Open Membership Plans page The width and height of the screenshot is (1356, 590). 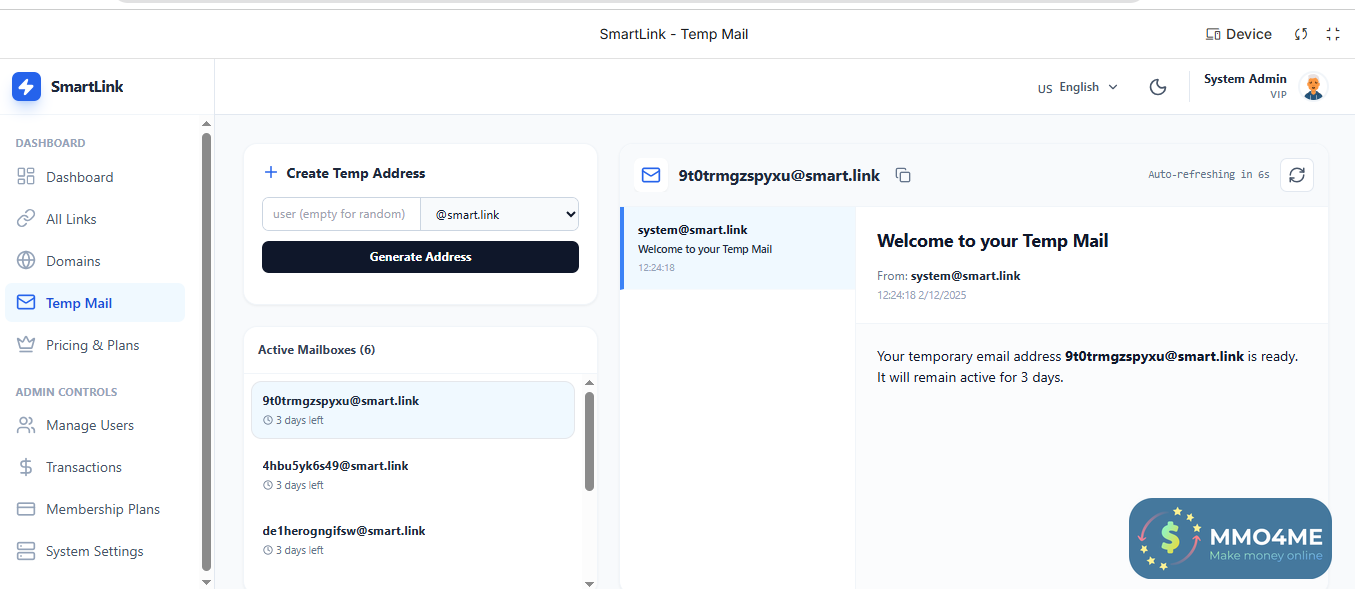coord(95,509)
